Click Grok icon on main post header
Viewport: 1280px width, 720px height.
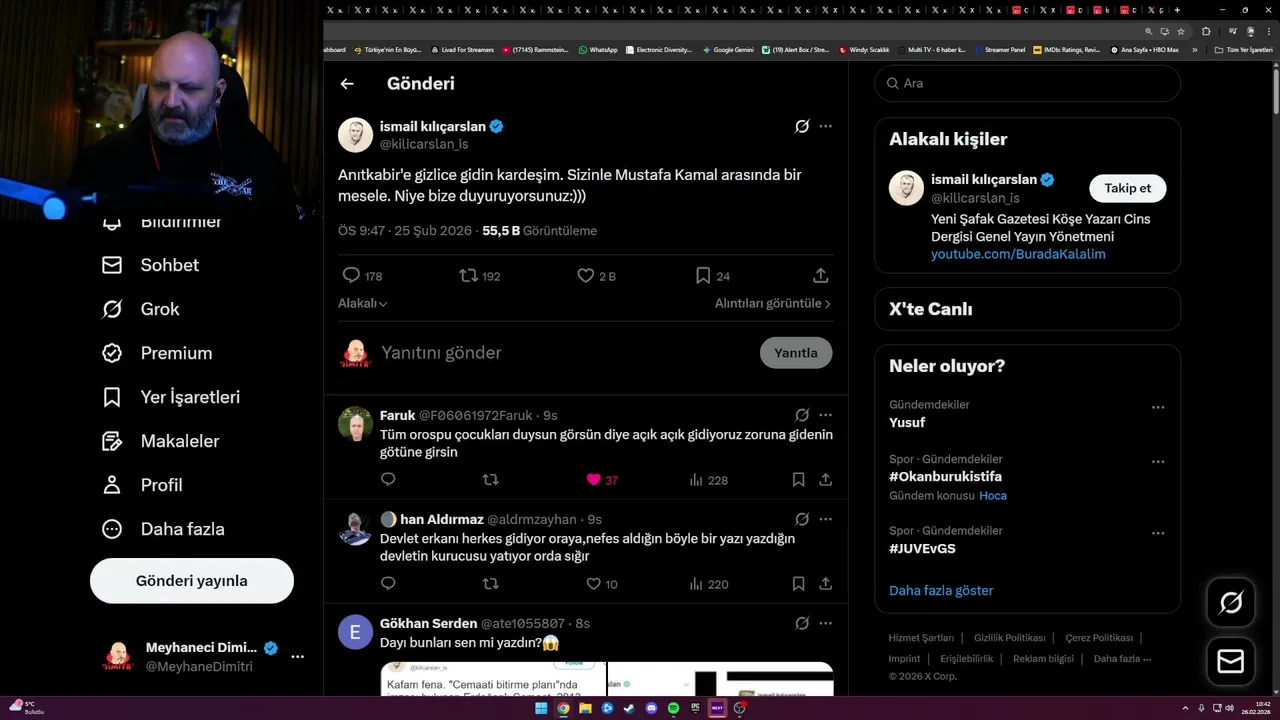pos(802,126)
